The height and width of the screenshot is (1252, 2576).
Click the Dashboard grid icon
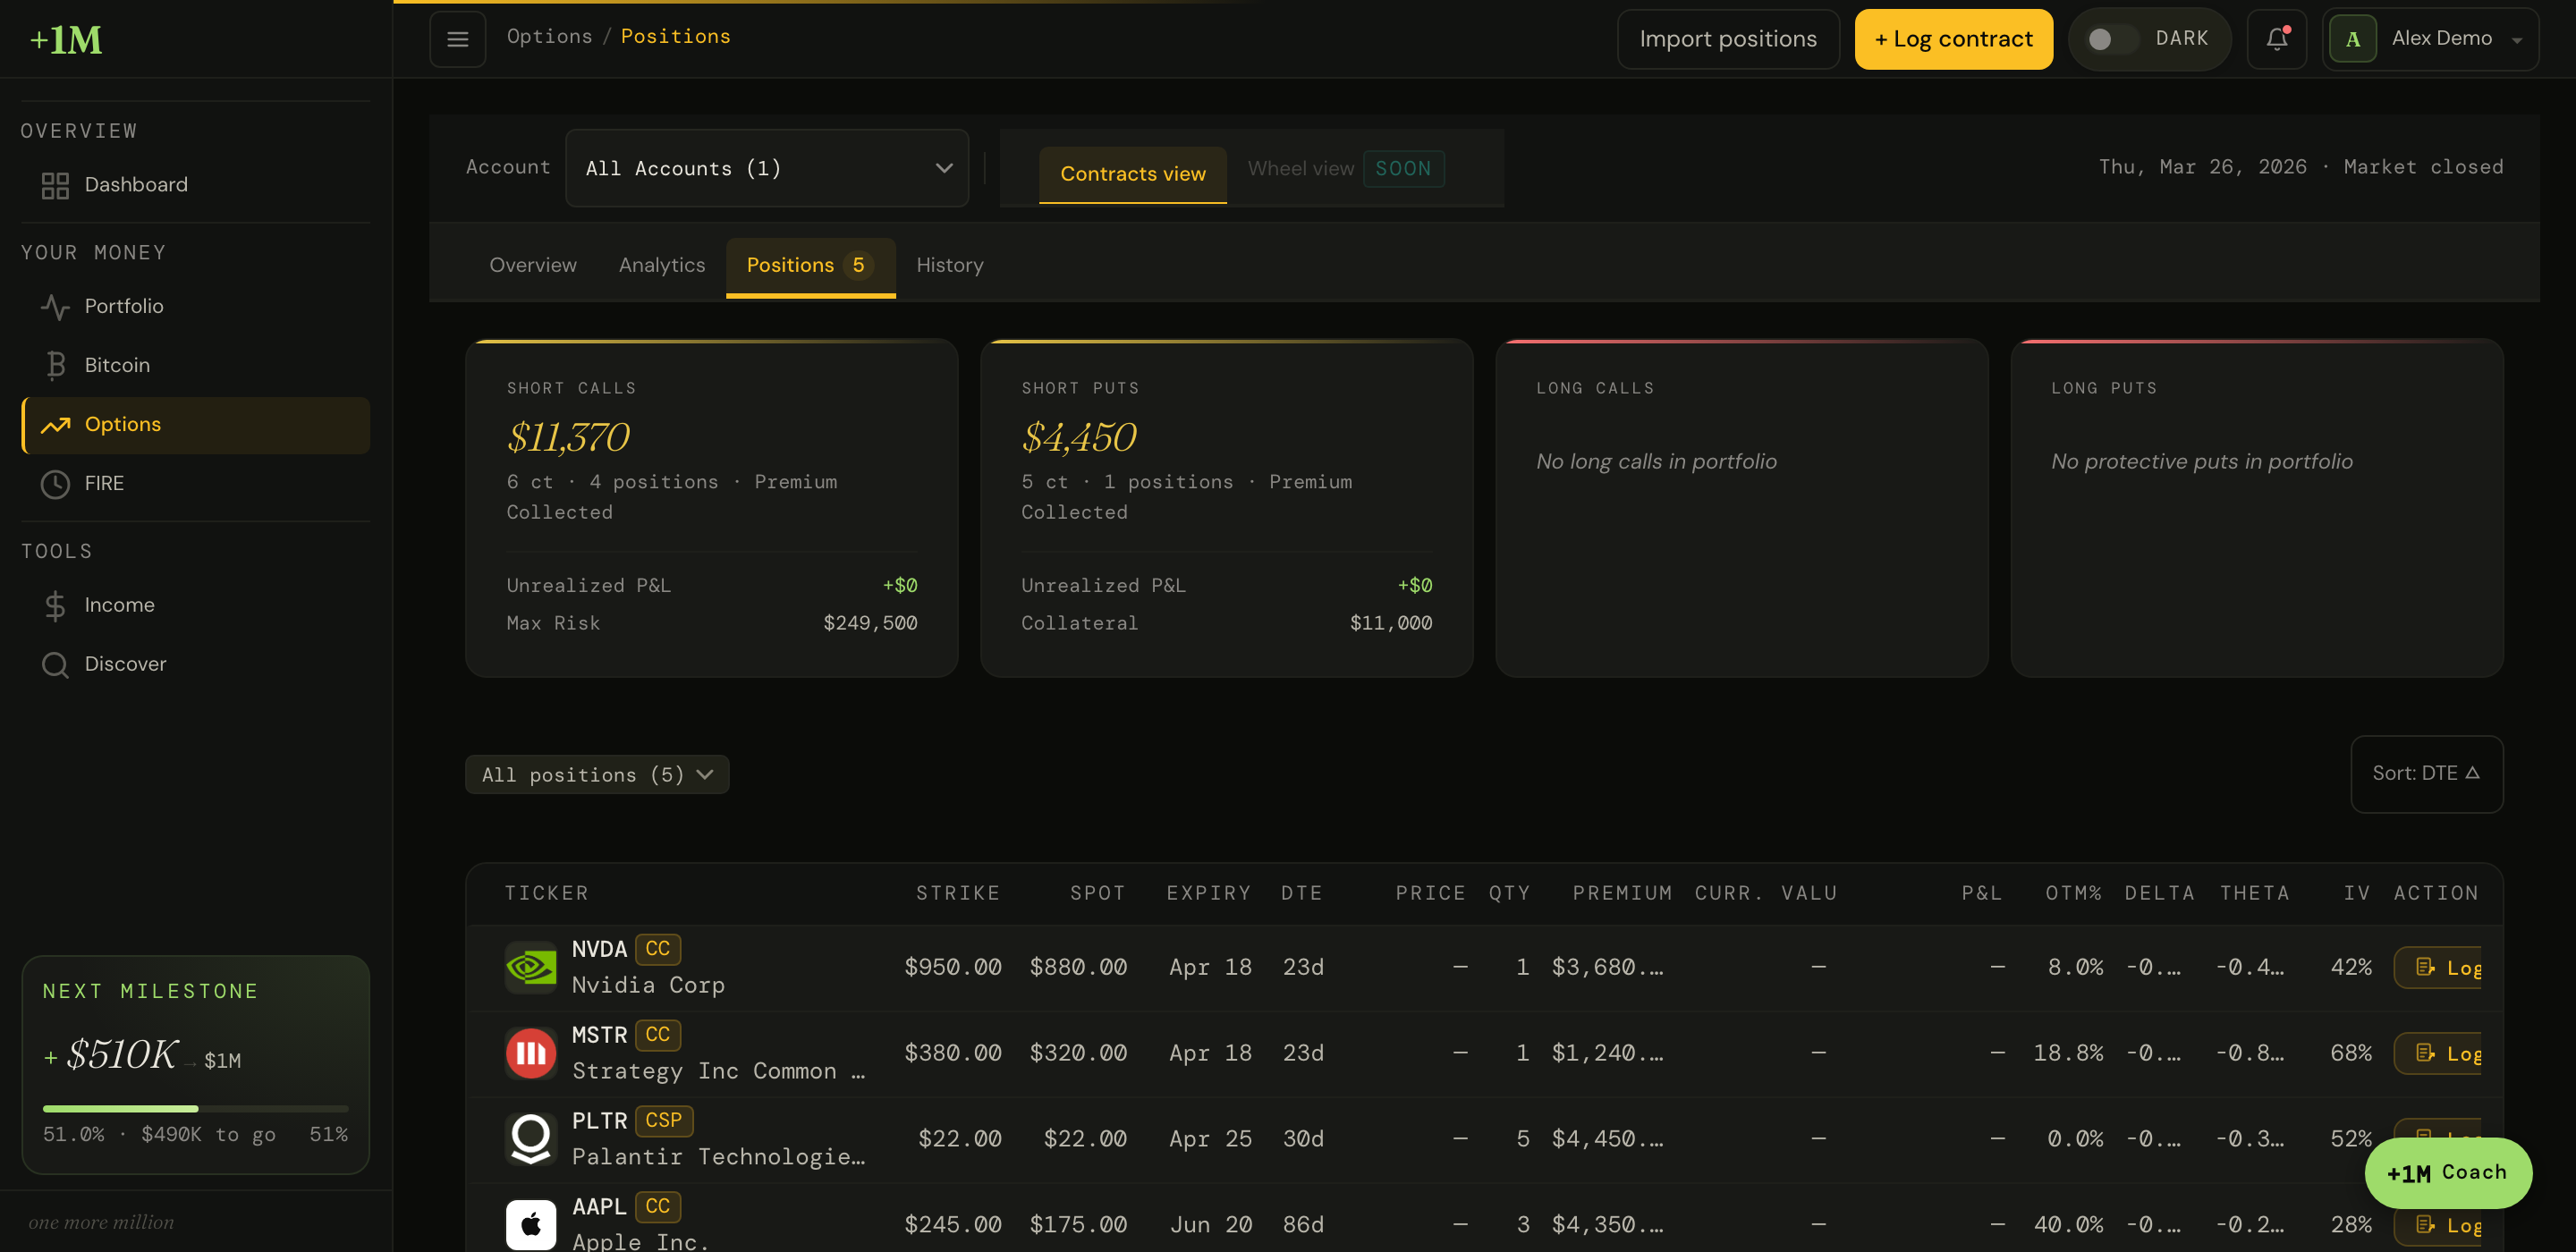[x=55, y=185]
